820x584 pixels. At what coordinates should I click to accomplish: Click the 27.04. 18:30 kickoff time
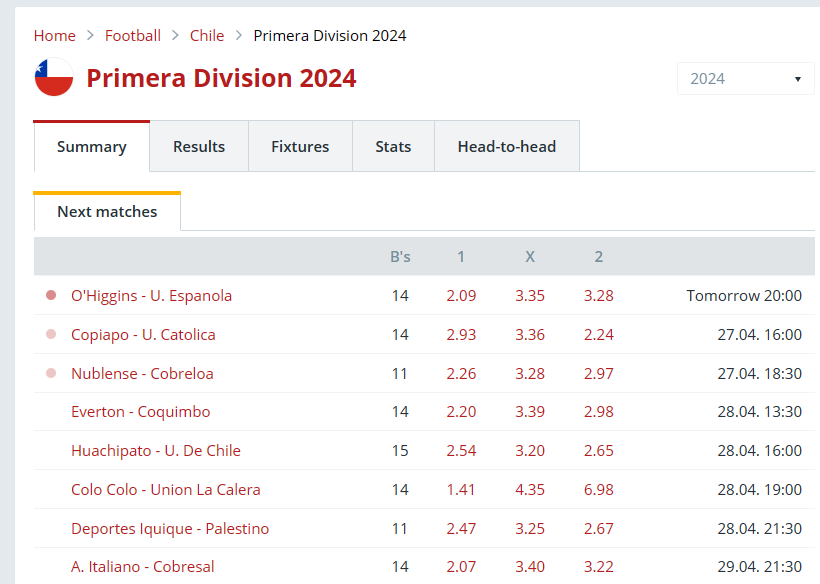click(x=759, y=373)
